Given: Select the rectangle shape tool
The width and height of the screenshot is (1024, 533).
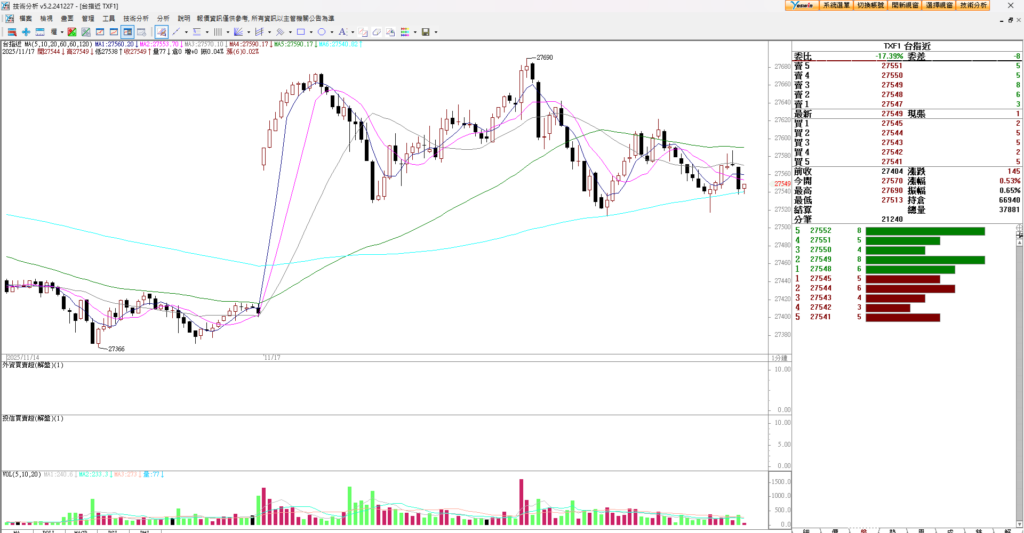Looking at the screenshot, I should pos(301,32).
